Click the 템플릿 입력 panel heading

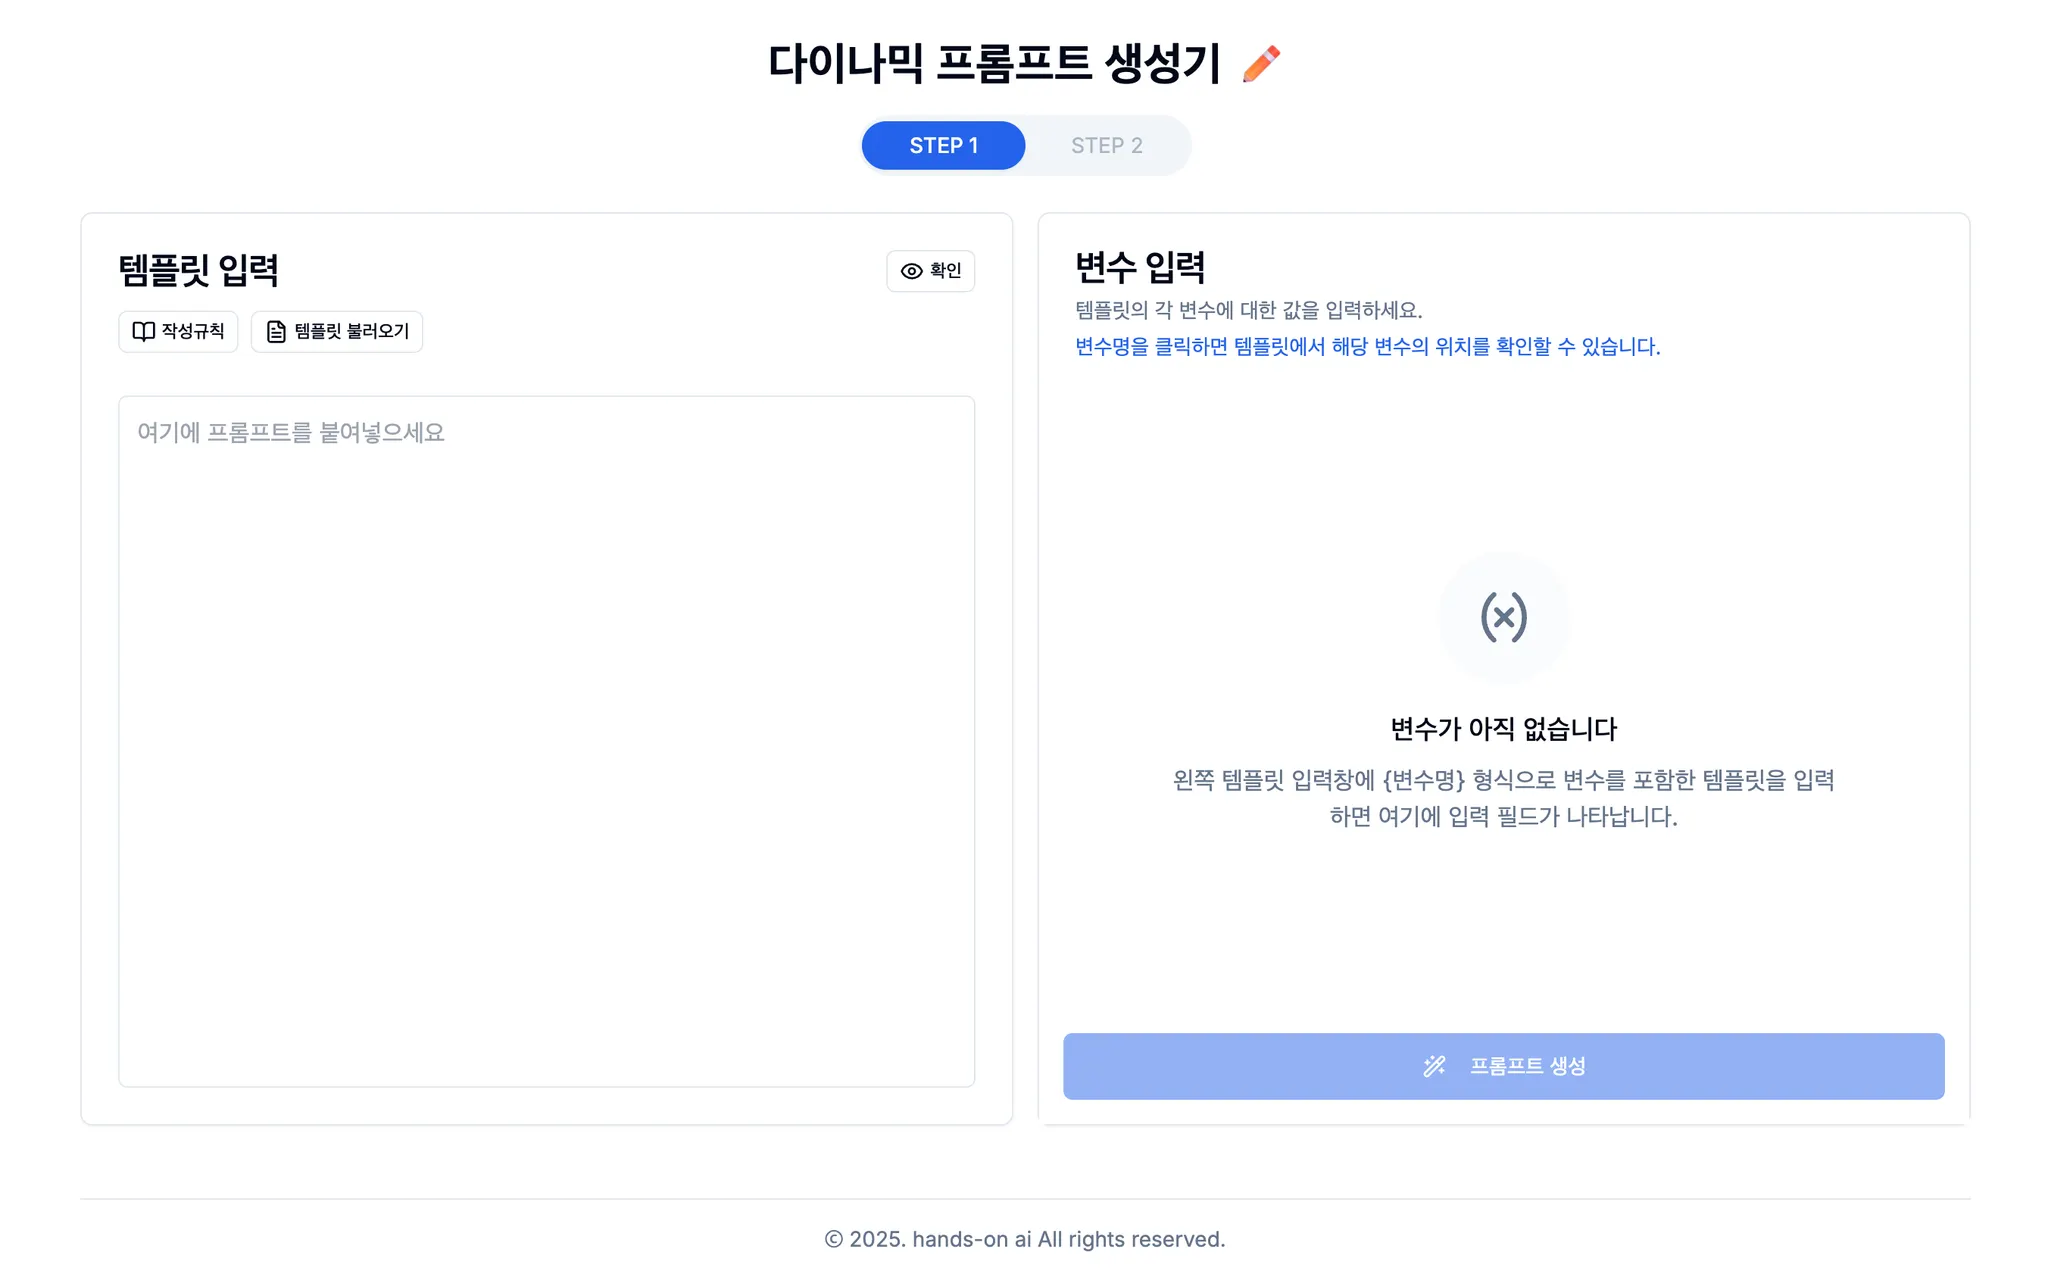(x=198, y=270)
